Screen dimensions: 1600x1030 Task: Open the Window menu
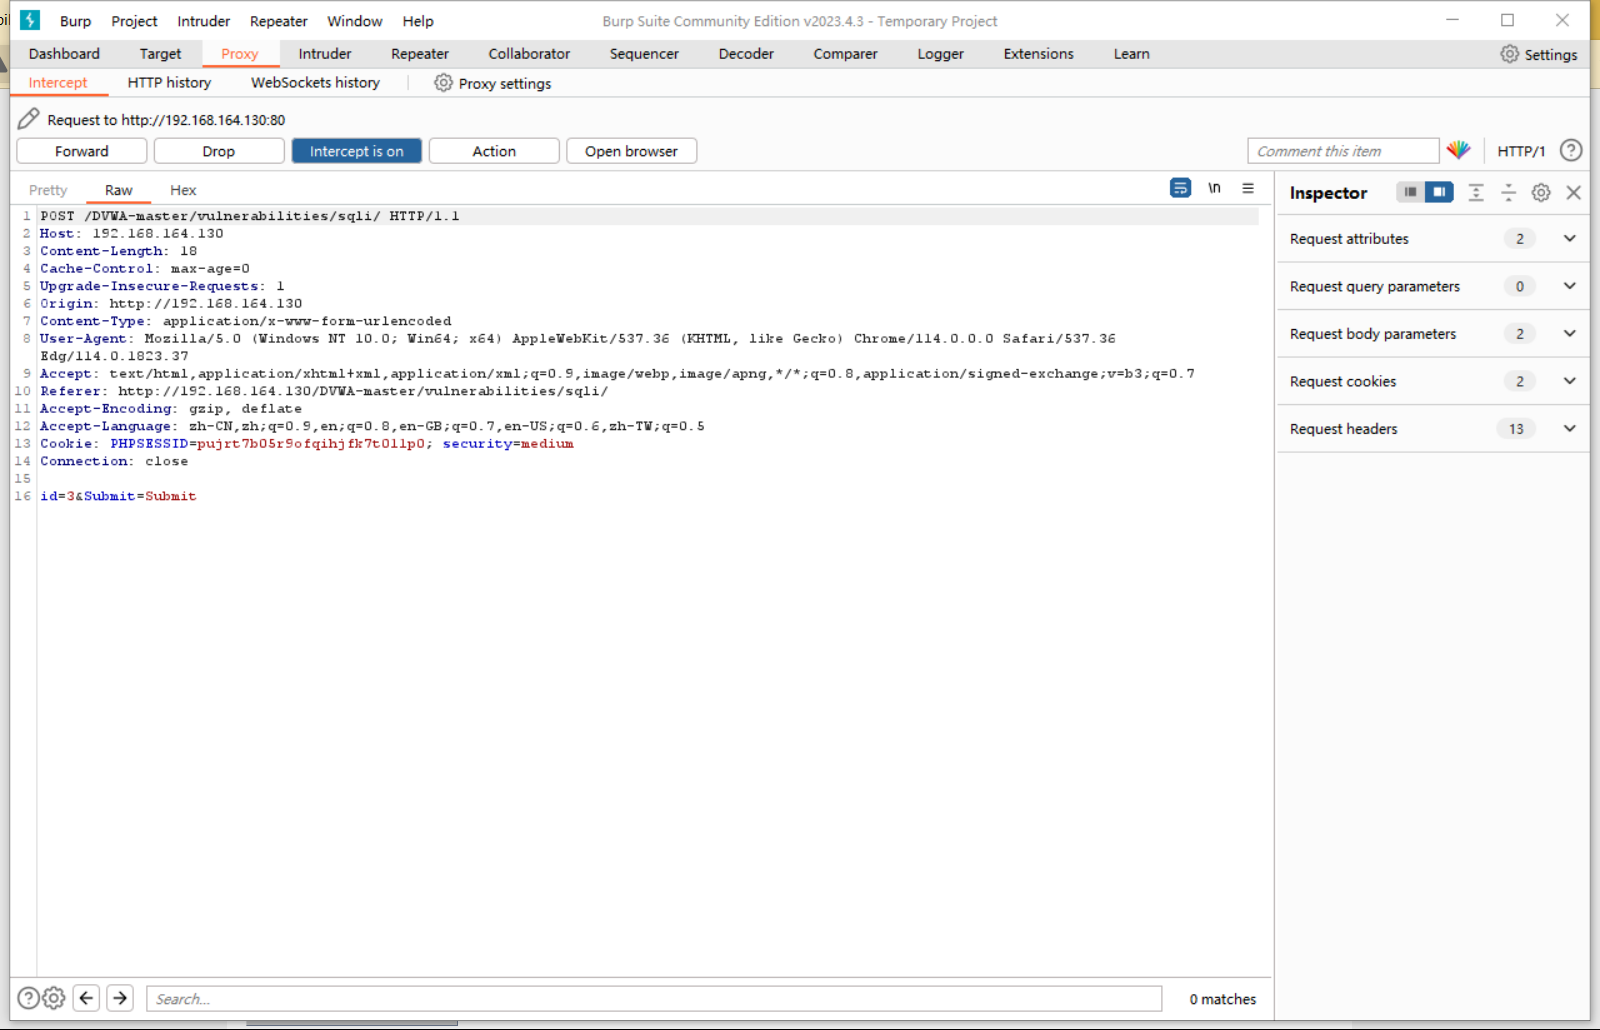(355, 21)
